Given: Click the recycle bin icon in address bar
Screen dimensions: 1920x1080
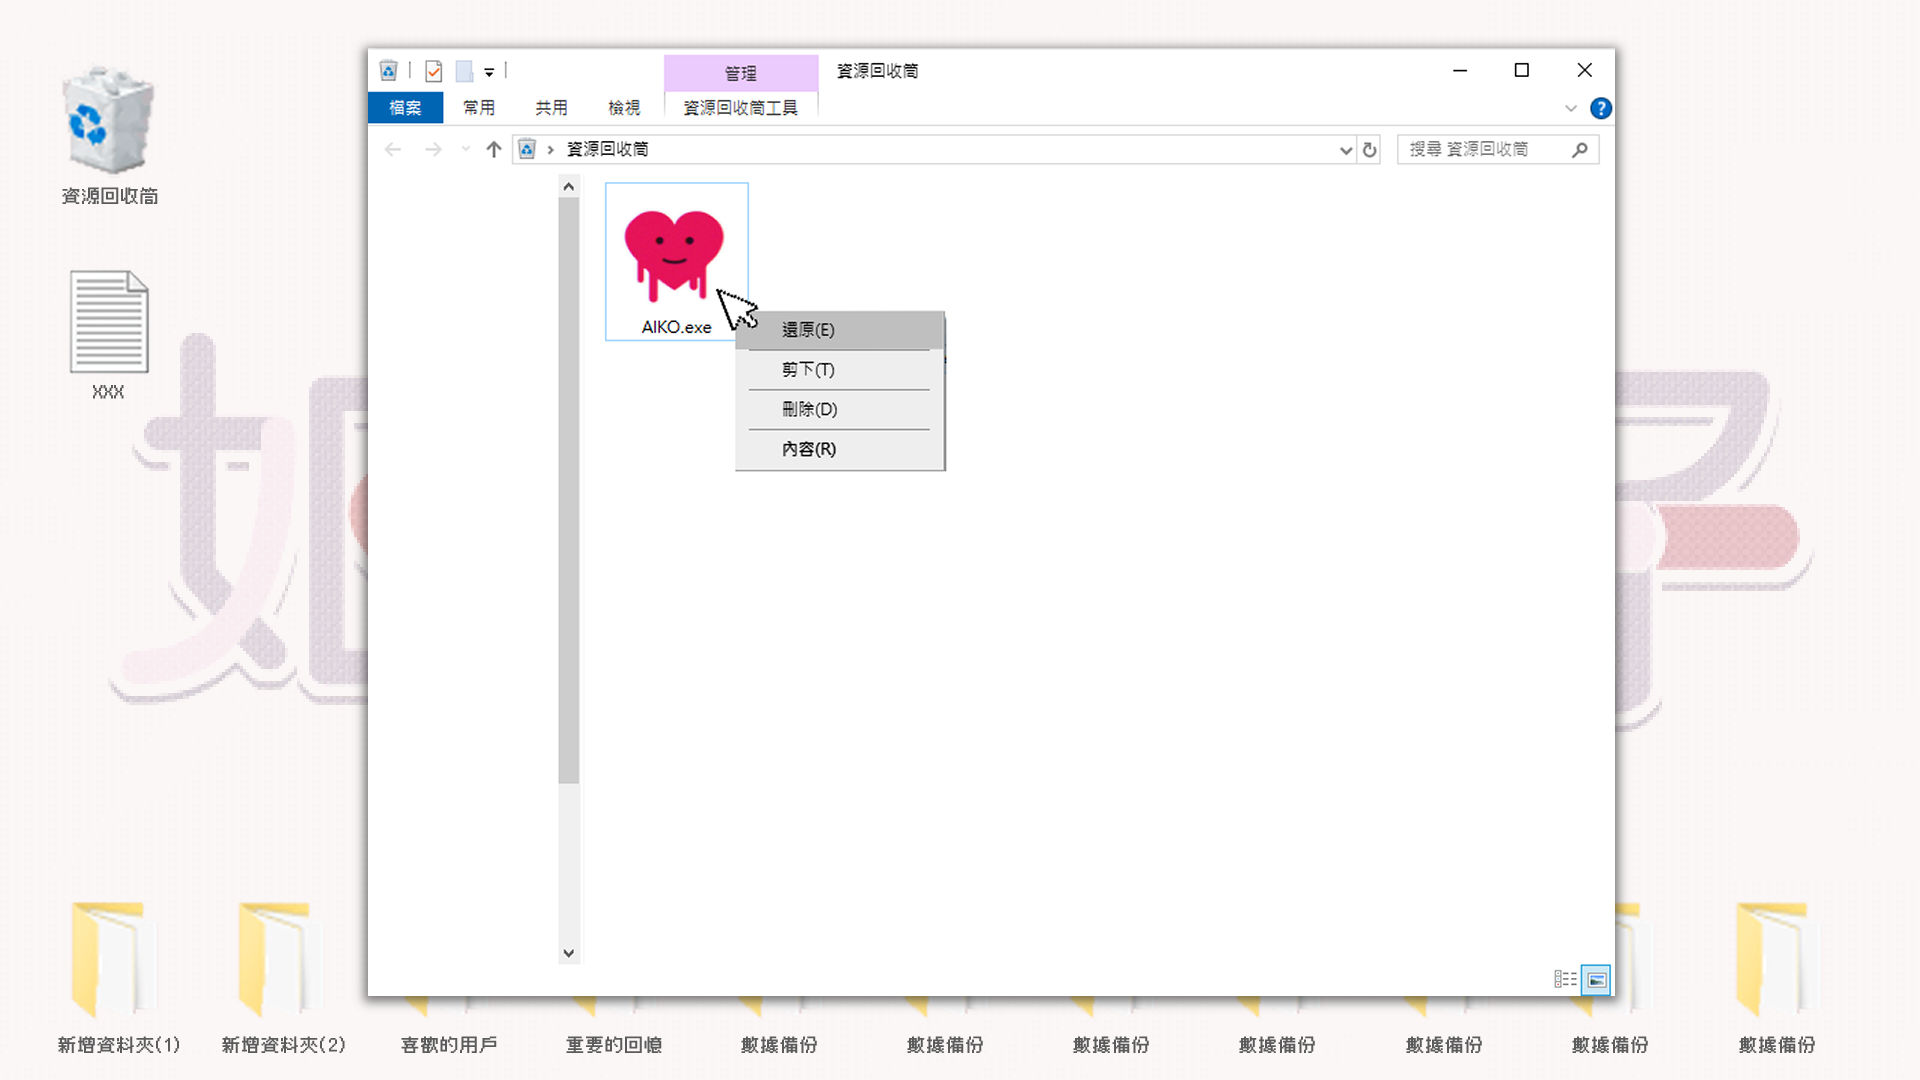Looking at the screenshot, I should click(527, 149).
